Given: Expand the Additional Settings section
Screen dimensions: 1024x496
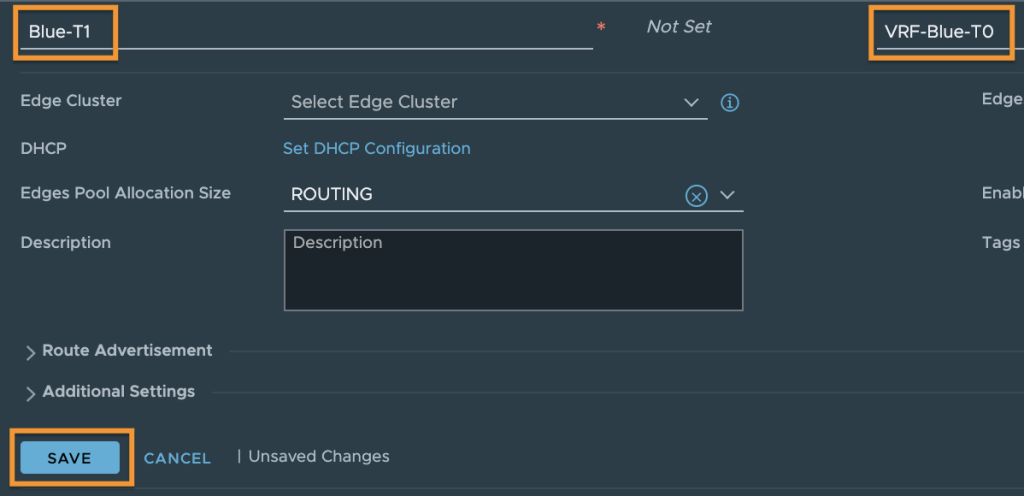Looking at the screenshot, I should (x=110, y=392).
